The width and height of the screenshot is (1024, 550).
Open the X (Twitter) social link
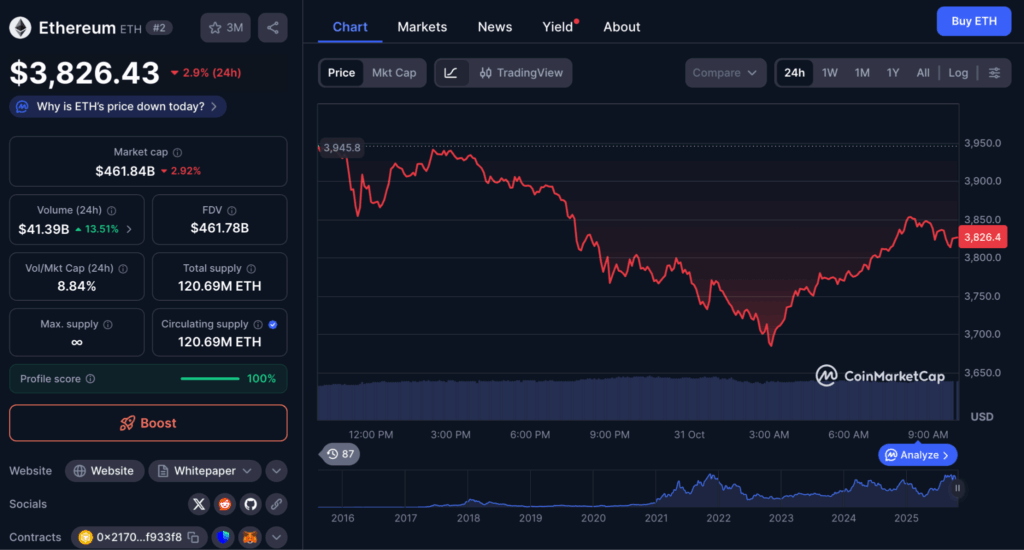coord(199,504)
